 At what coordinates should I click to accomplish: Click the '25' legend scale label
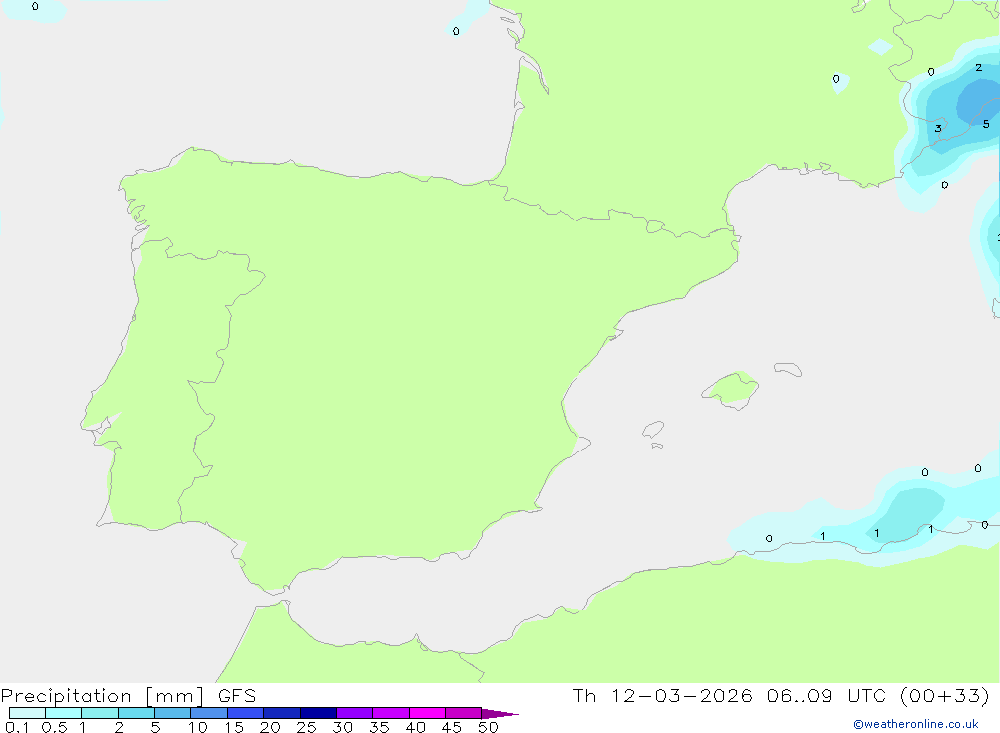click(307, 727)
